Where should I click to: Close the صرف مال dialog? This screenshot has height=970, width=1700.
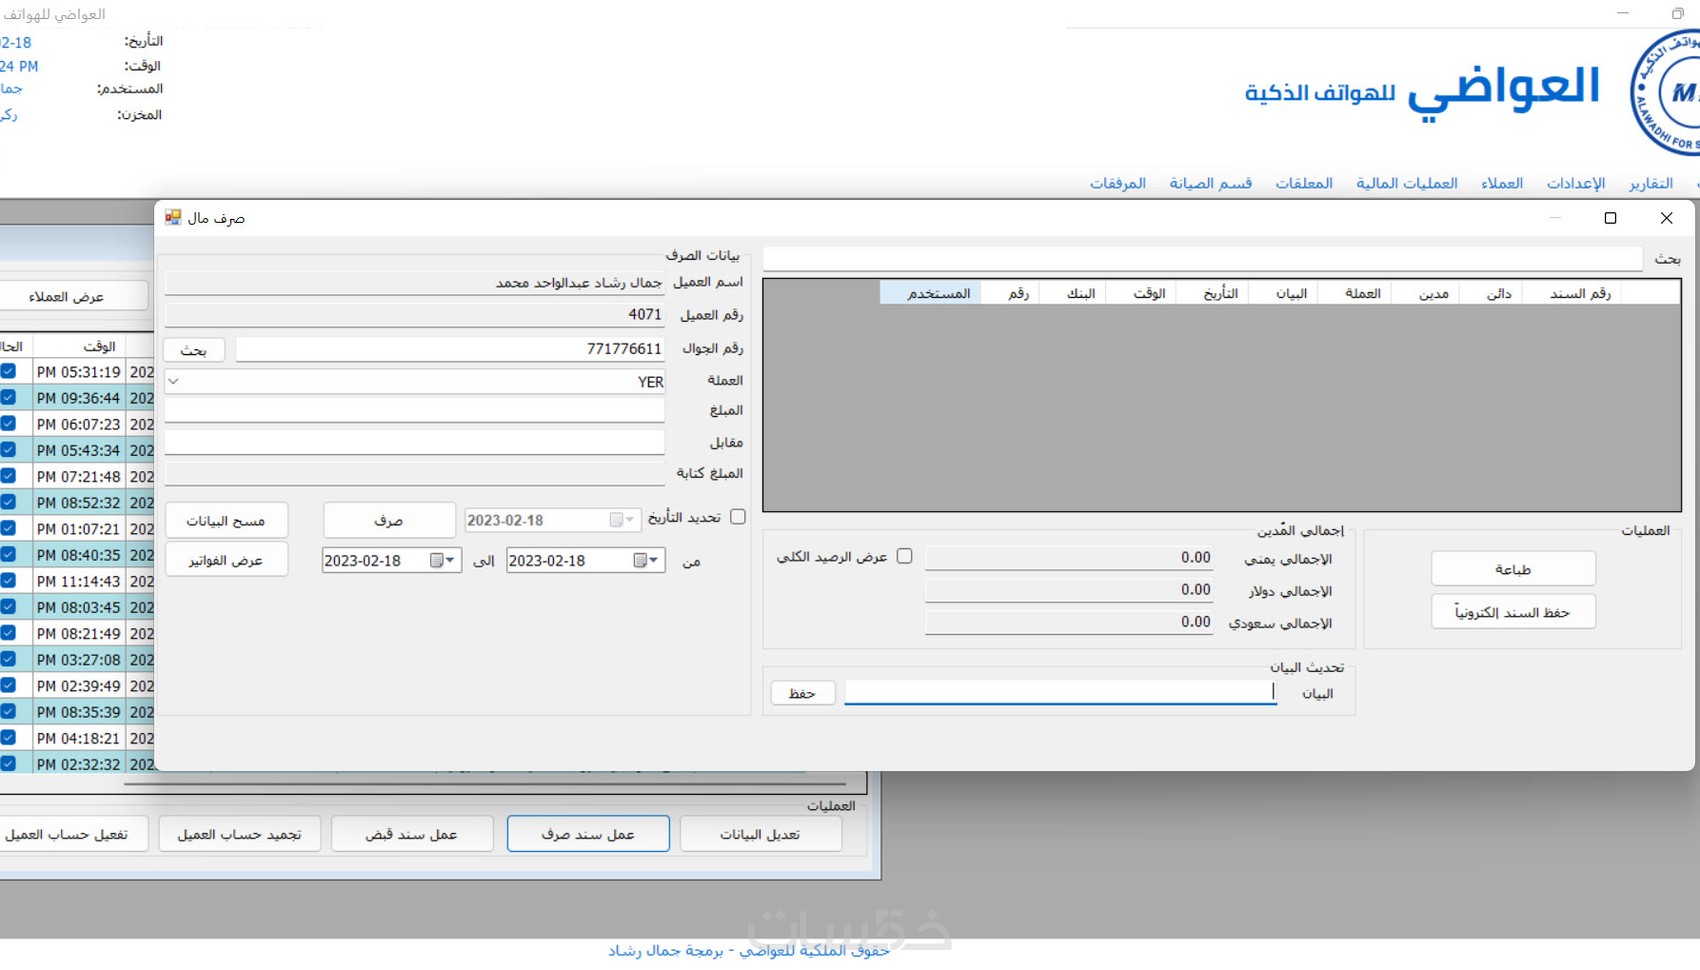(1666, 218)
